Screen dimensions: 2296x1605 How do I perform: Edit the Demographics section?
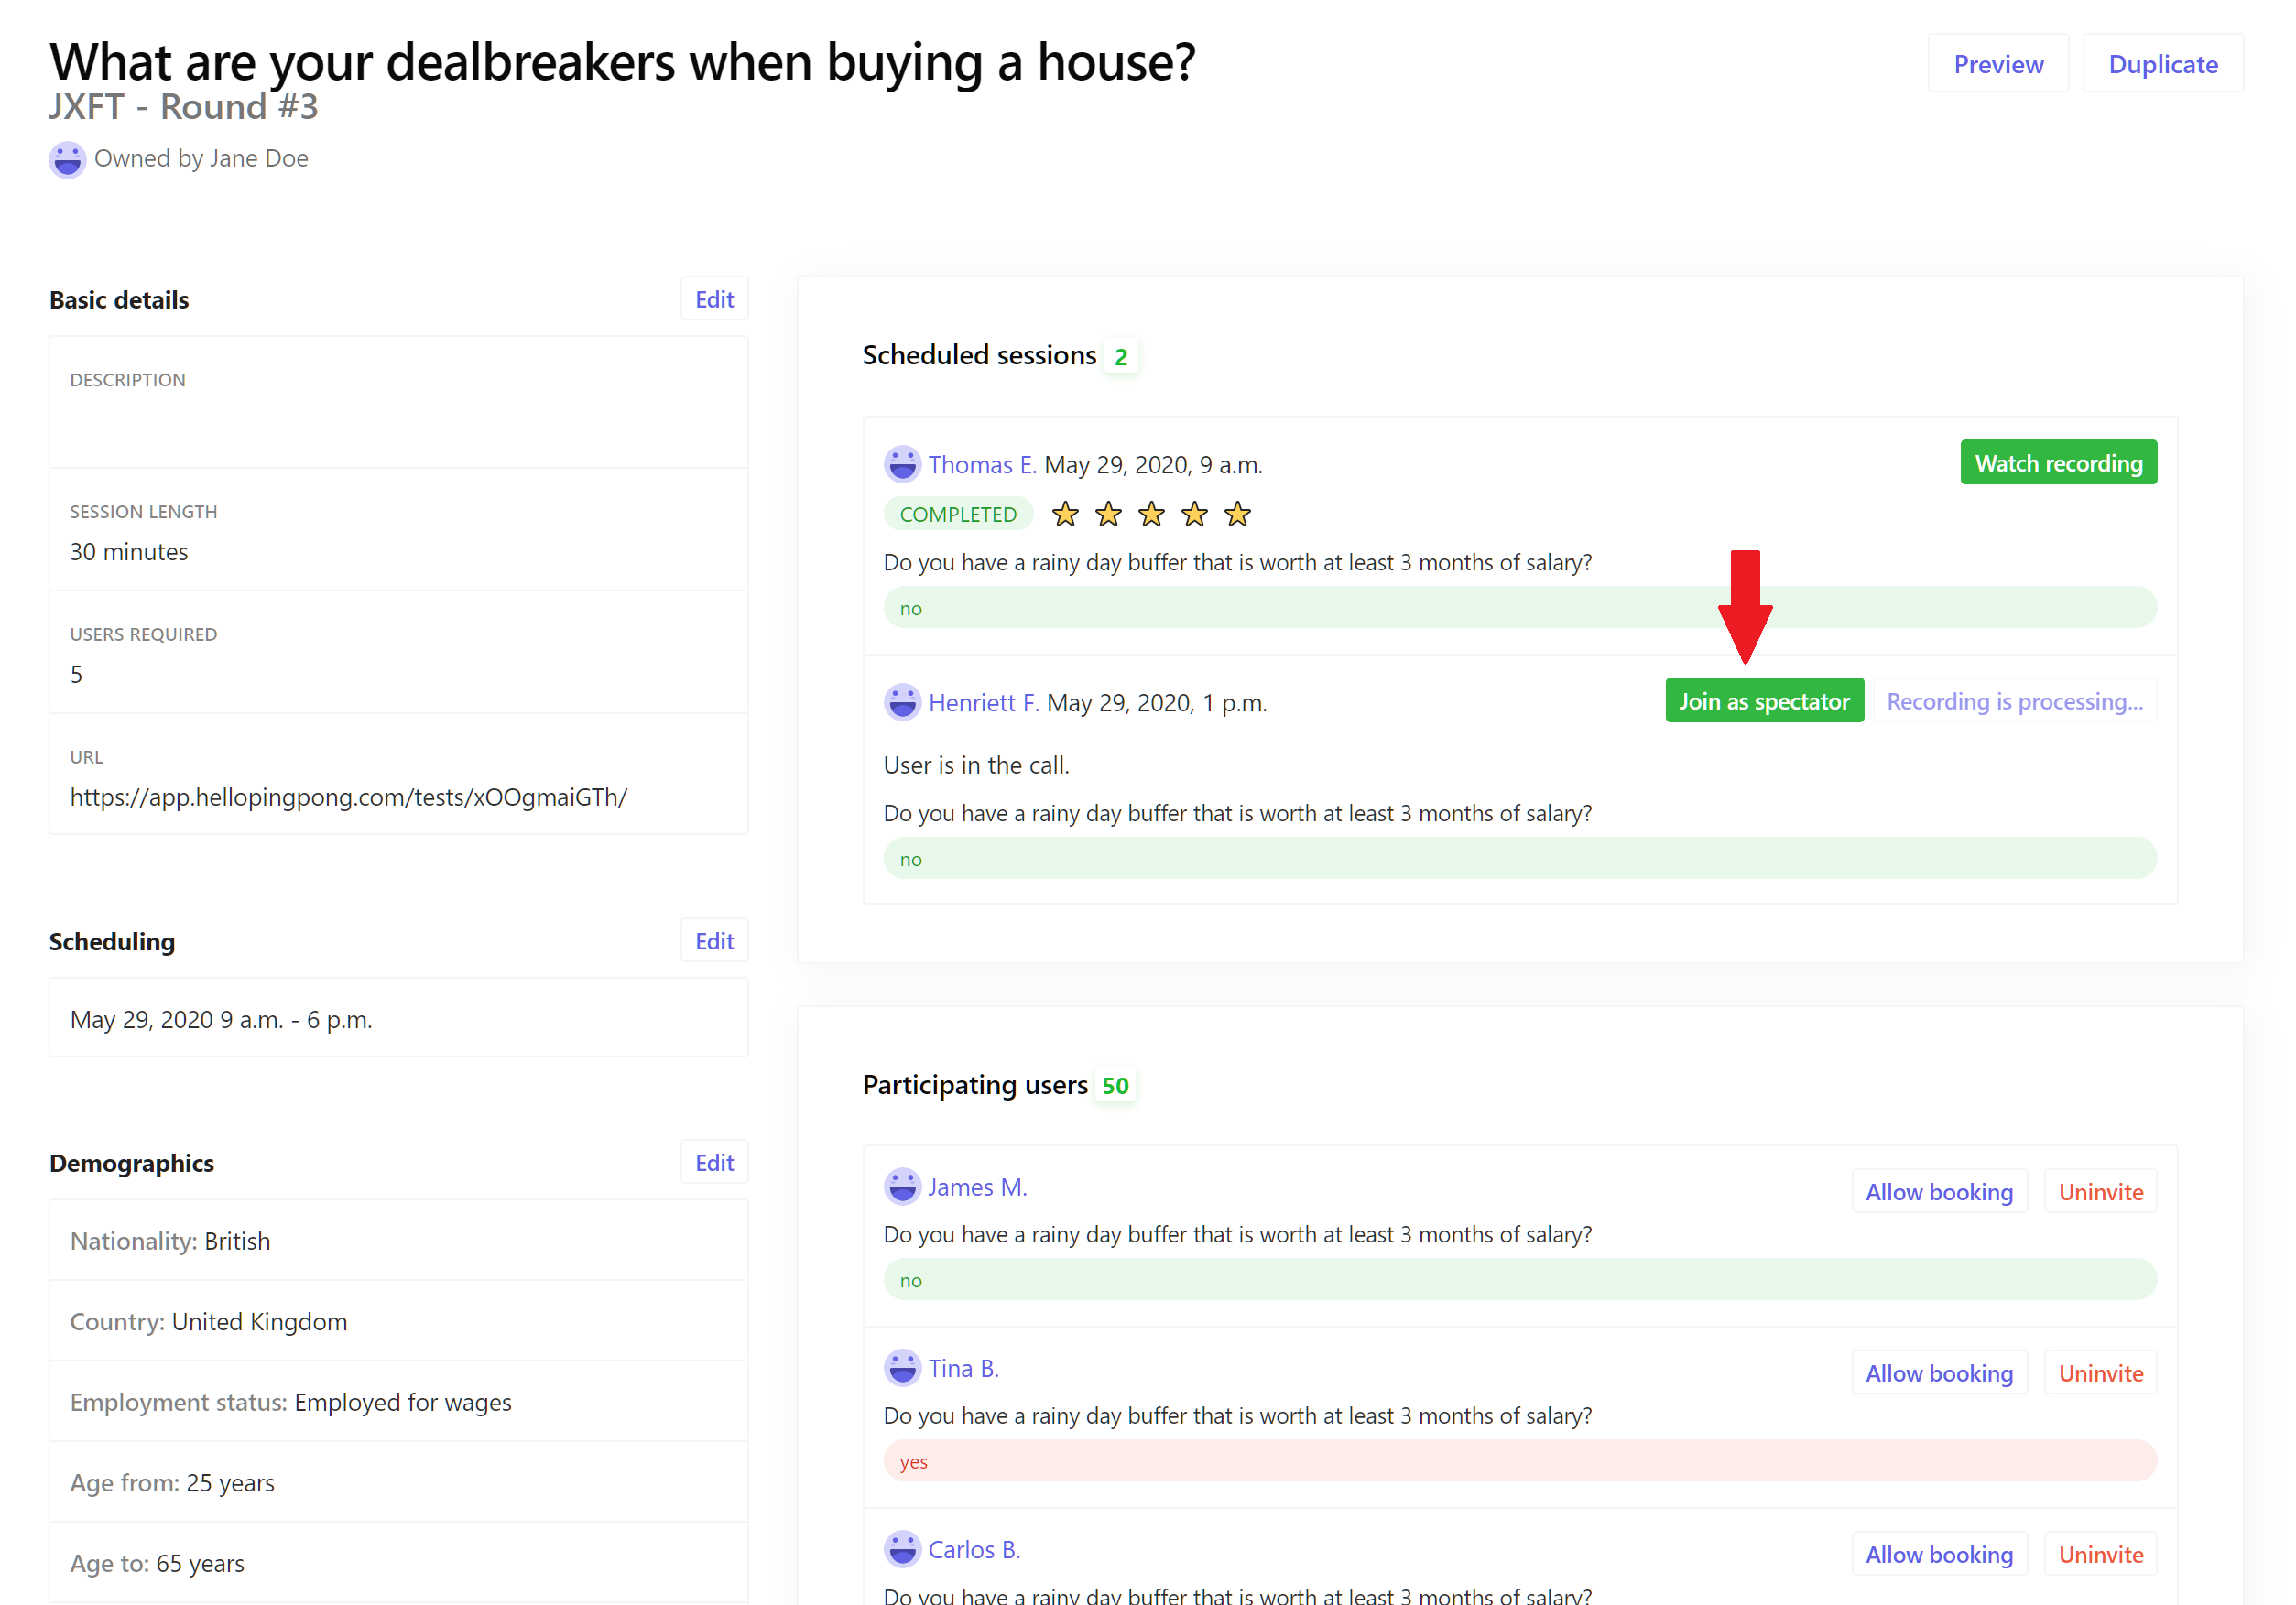pyautogui.click(x=714, y=1162)
